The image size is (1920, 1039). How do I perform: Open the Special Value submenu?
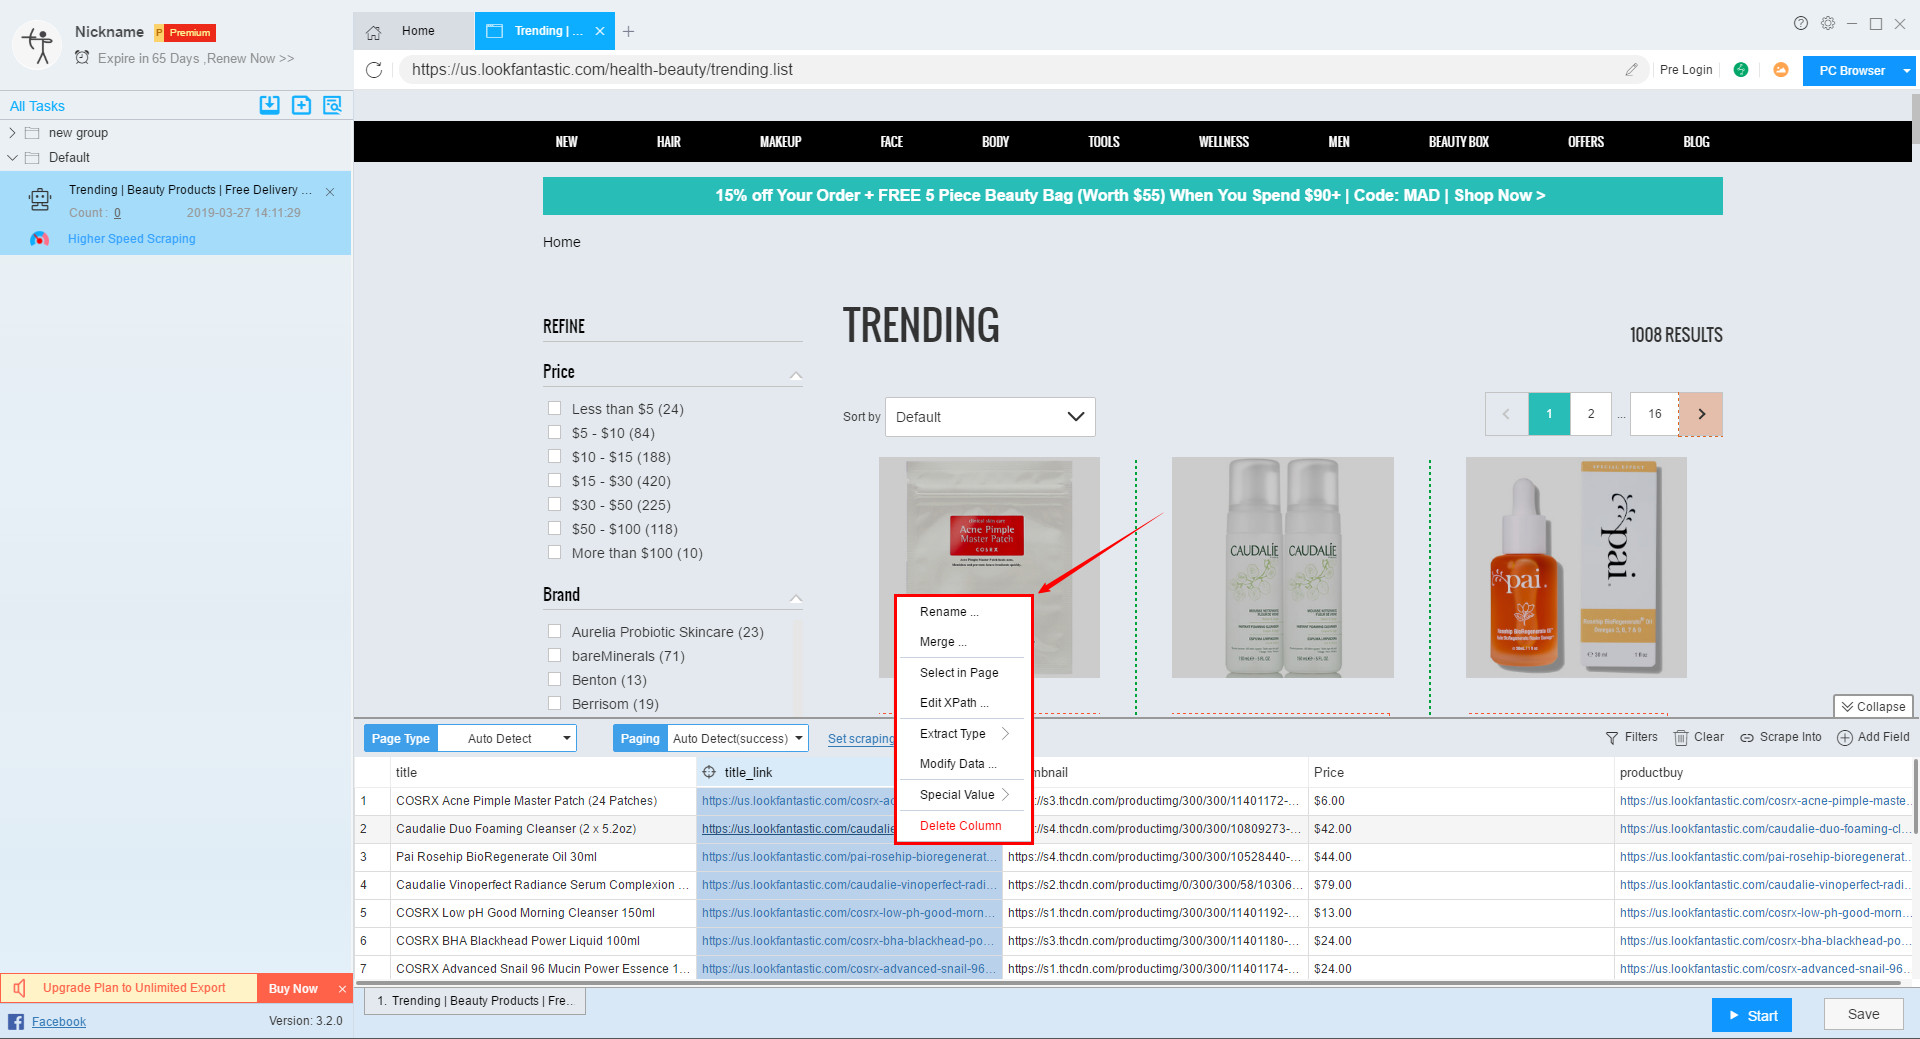(964, 795)
